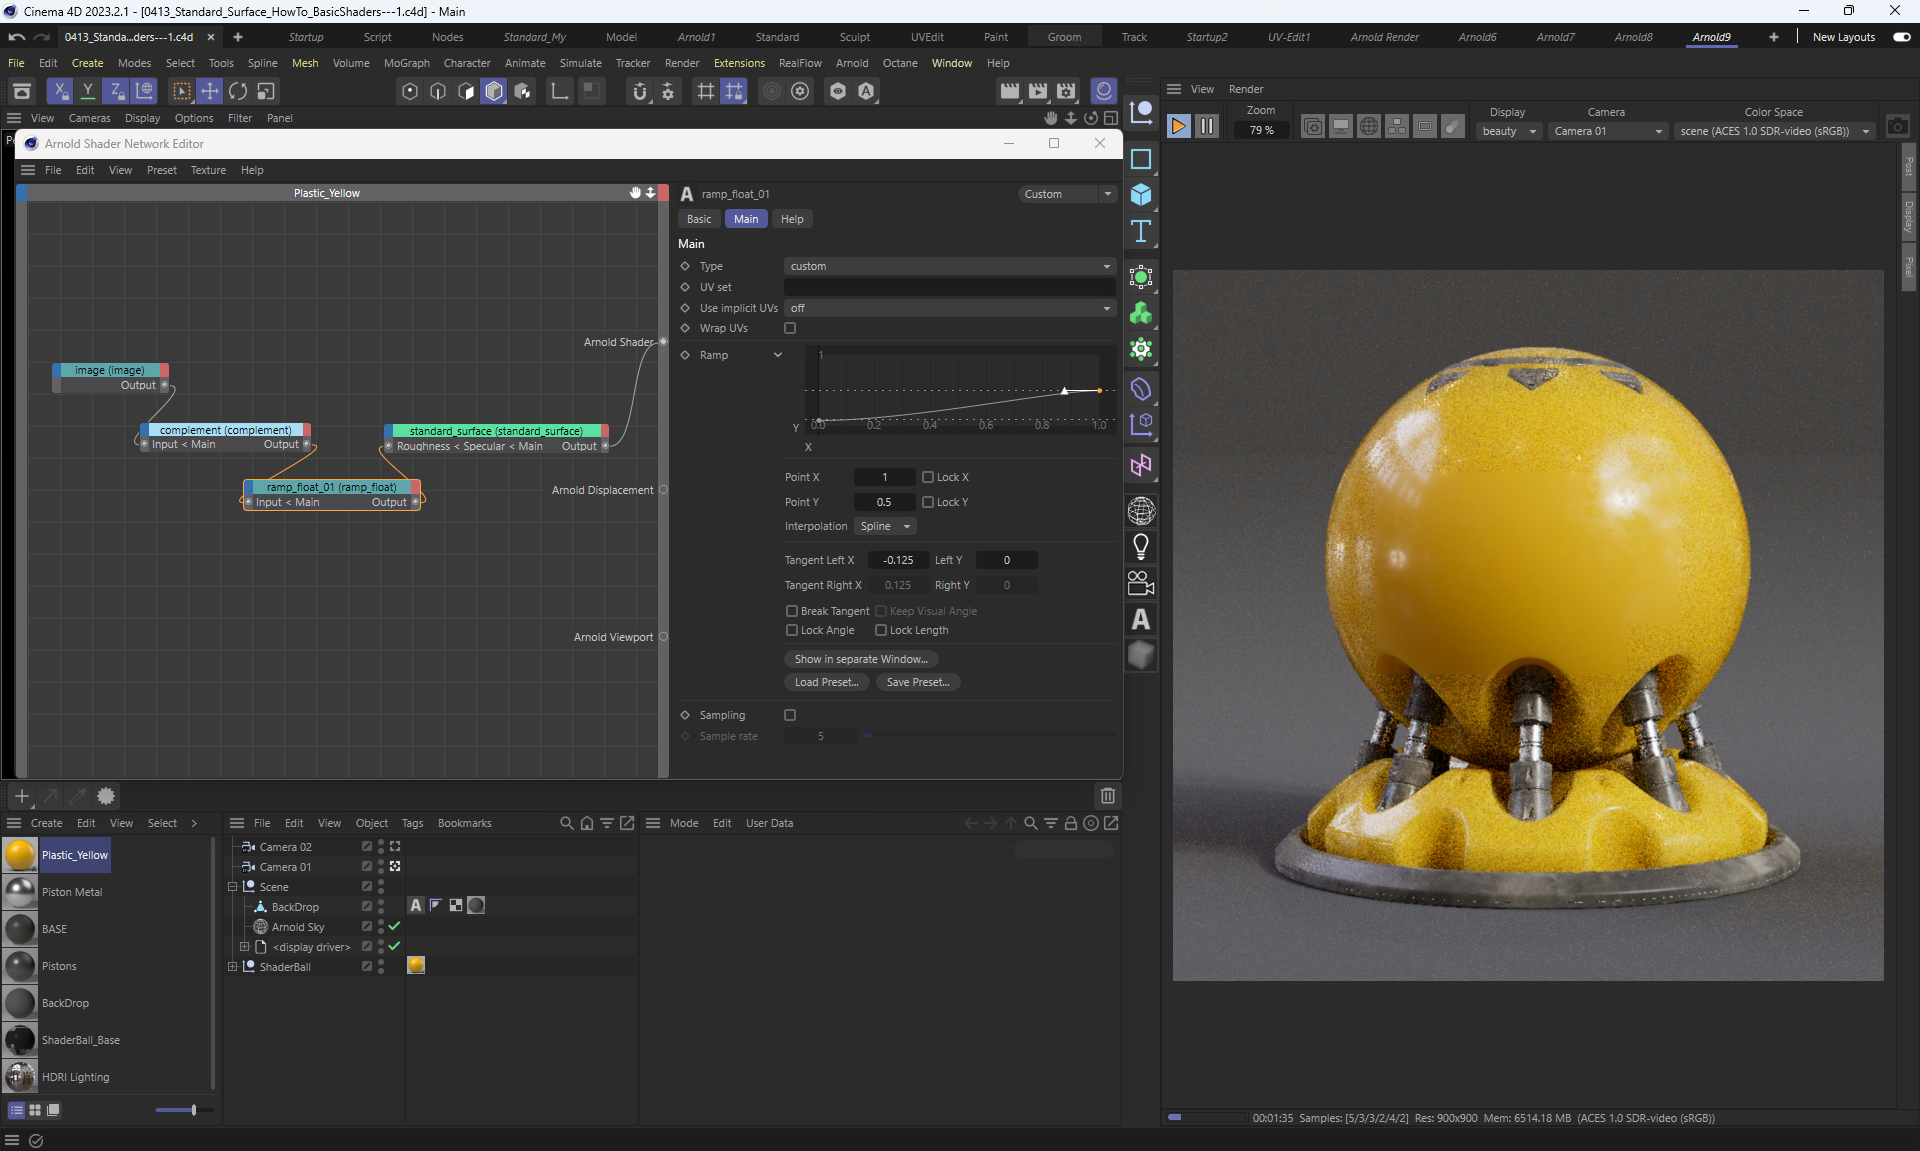Click the Text spline tool icon
The height and width of the screenshot is (1151, 1920).
(1141, 232)
